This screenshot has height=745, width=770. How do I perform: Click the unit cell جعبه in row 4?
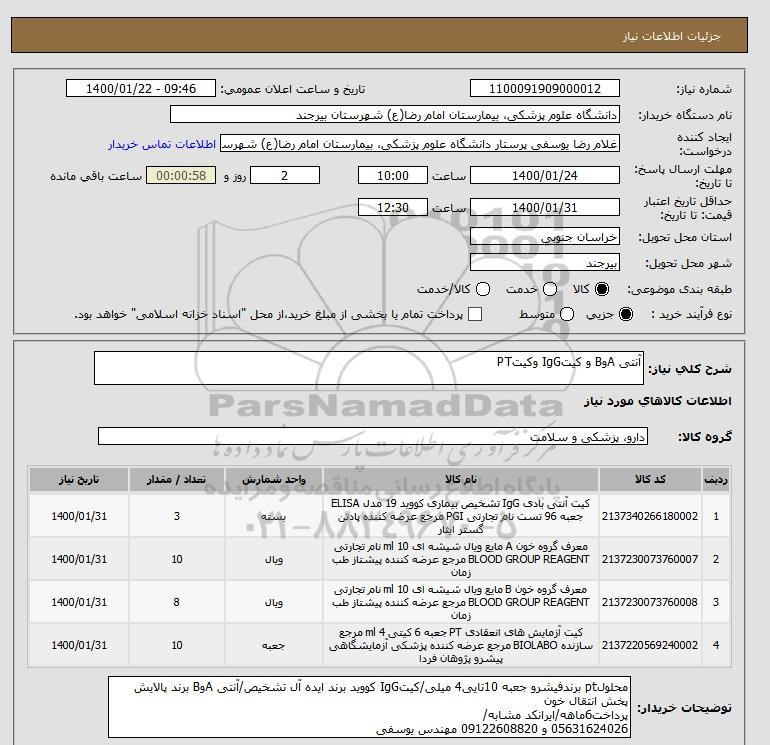(274, 645)
